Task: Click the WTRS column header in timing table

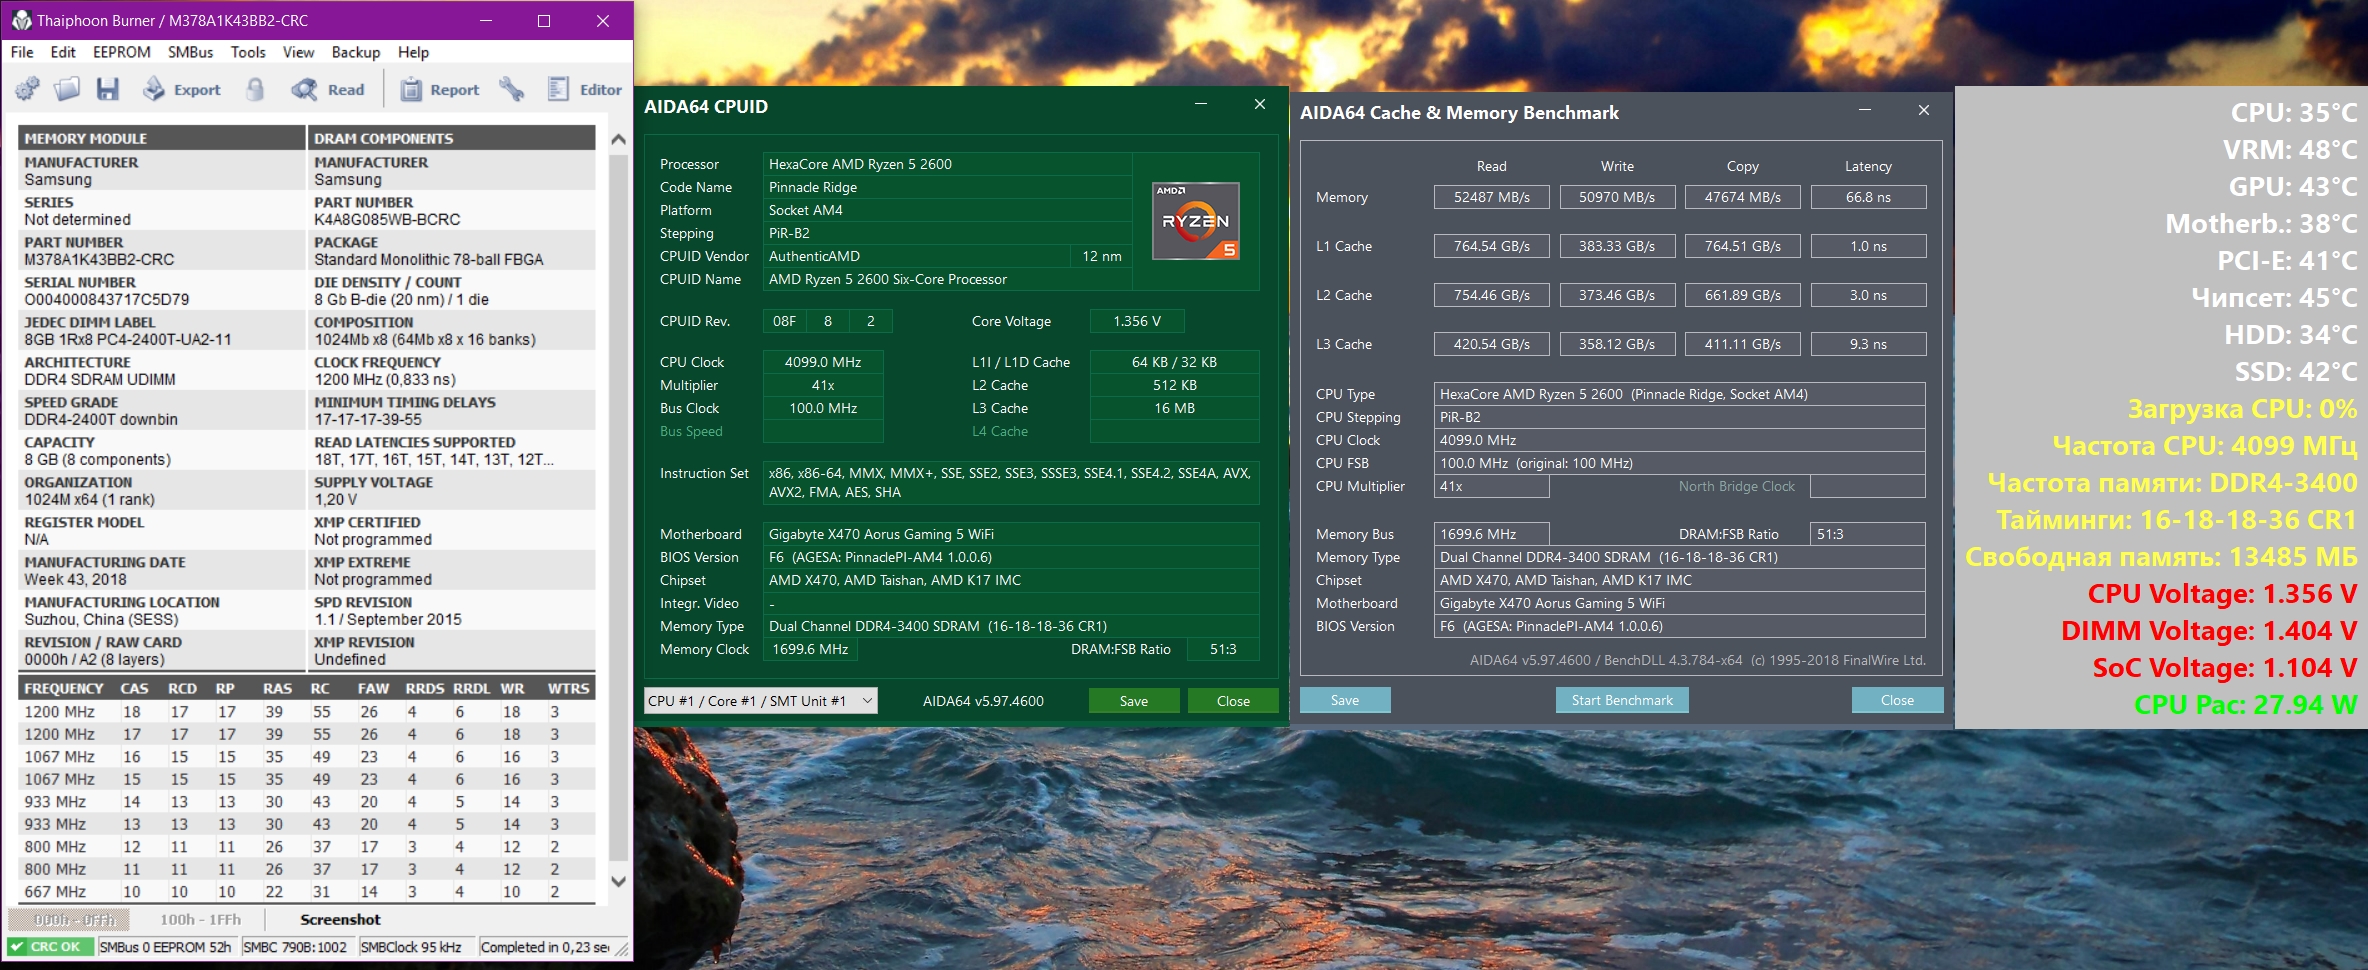Action: pos(568,688)
